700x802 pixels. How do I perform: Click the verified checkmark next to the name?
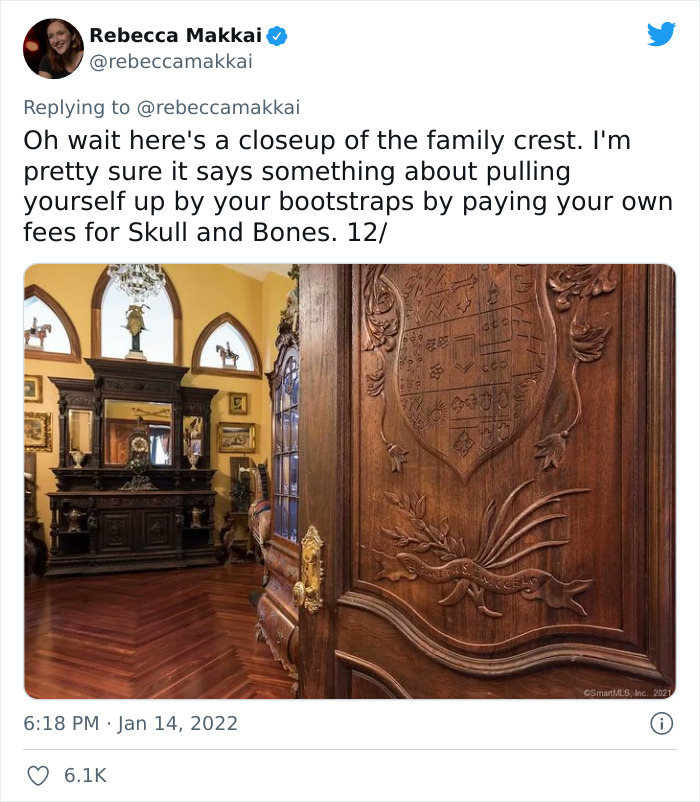pyautogui.click(x=277, y=33)
